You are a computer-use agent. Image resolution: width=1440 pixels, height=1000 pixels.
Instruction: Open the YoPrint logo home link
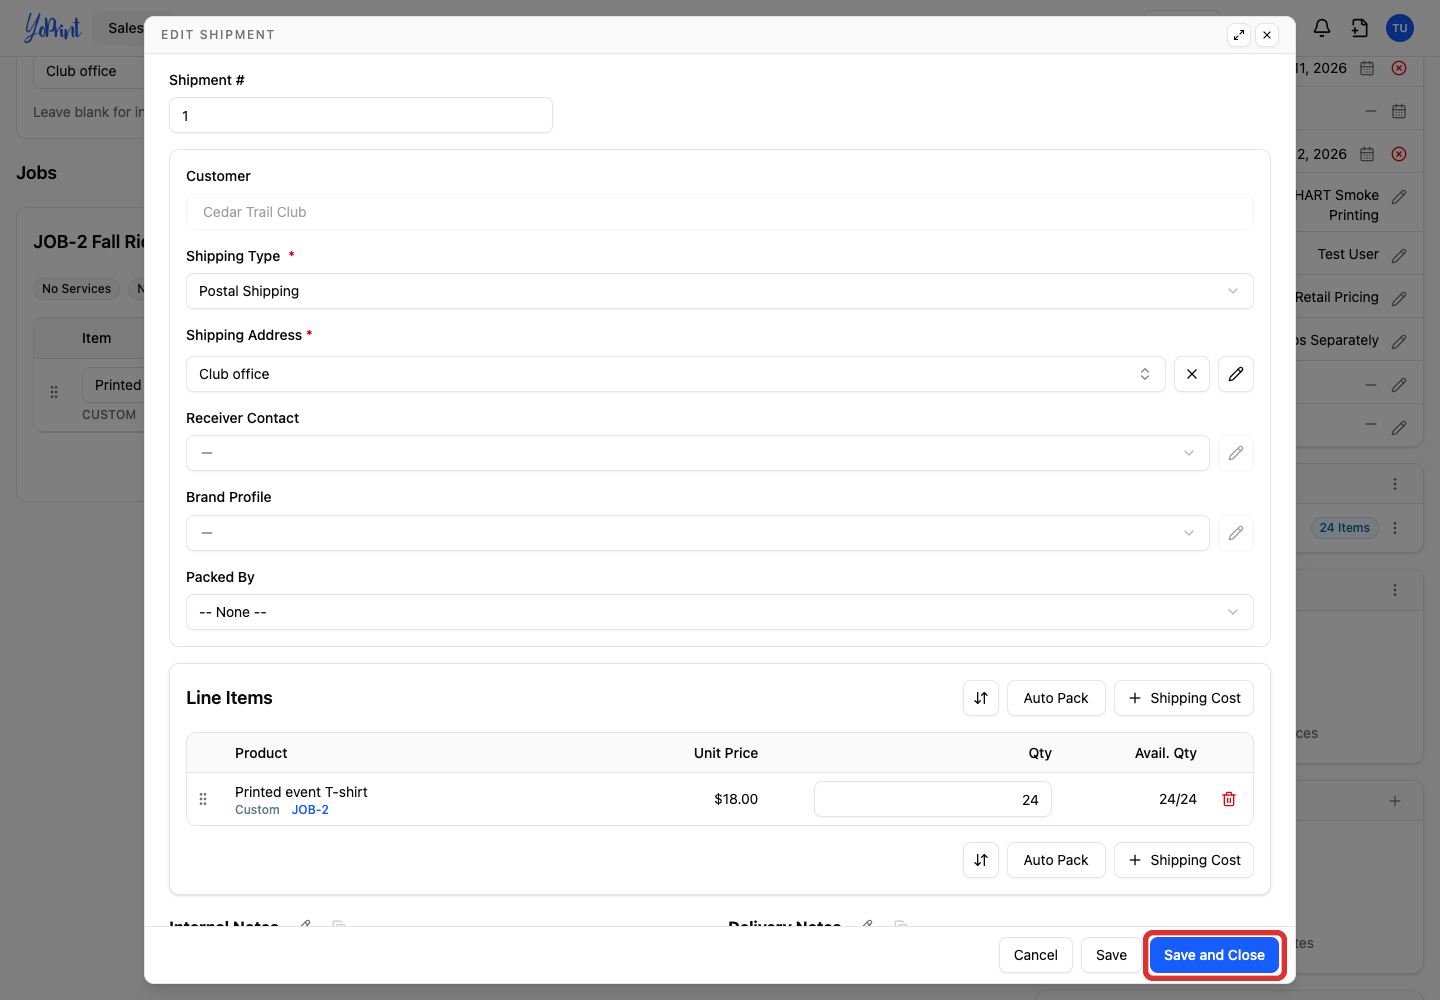click(52, 28)
